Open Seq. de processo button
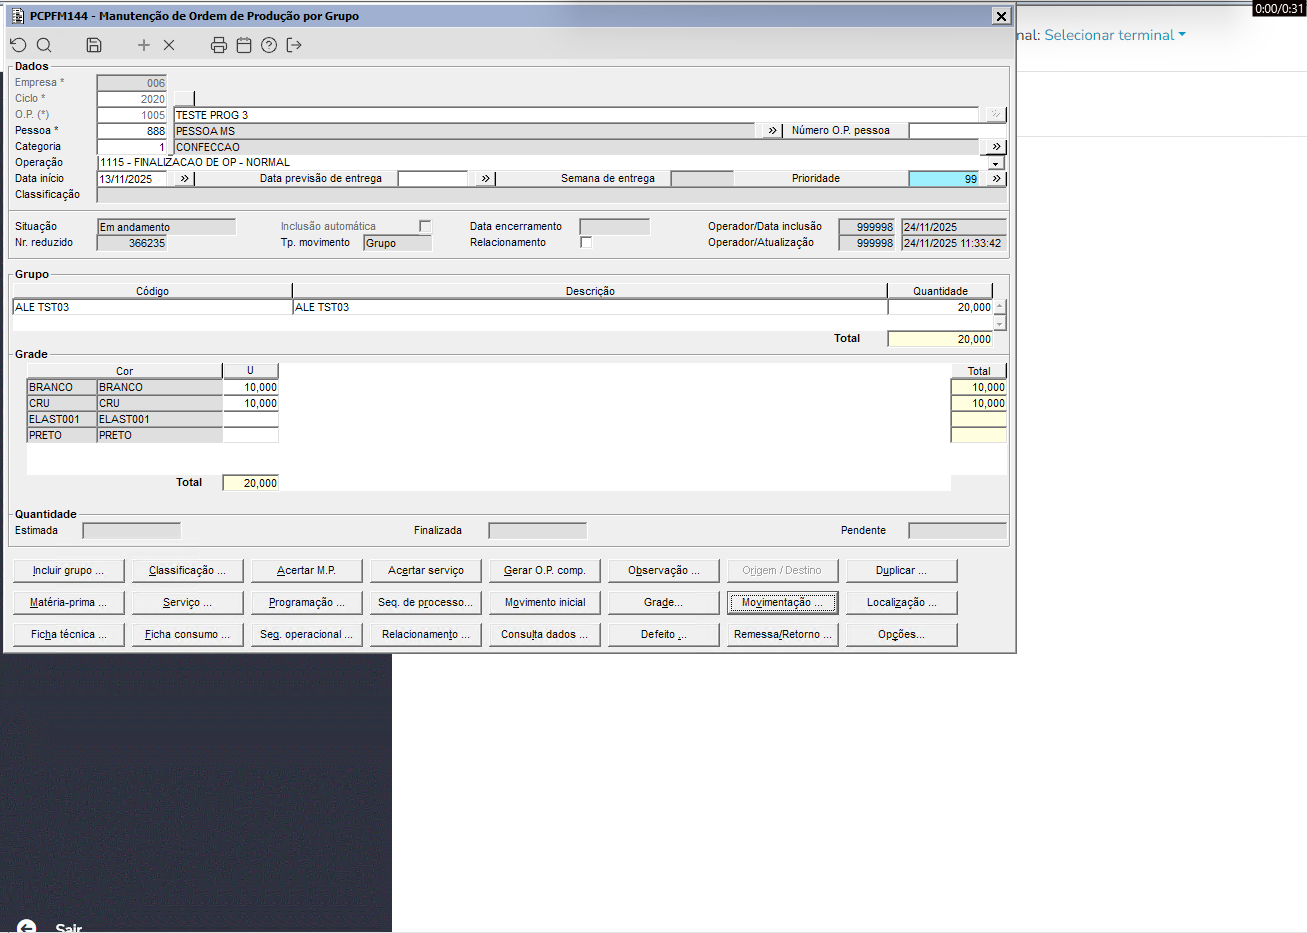Screen dimensions: 1307x933 click(x=426, y=602)
